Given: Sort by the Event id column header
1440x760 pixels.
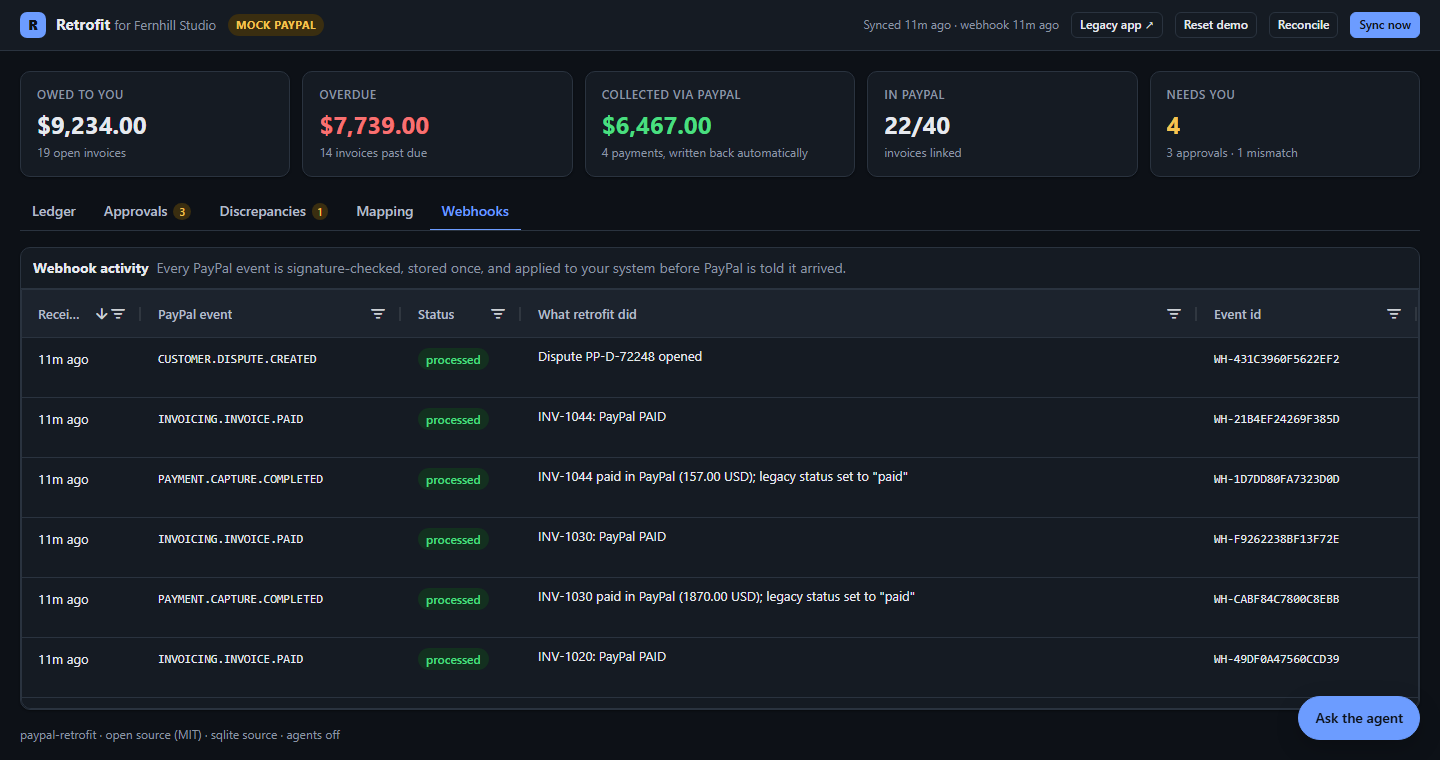Looking at the screenshot, I should (x=1237, y=314).
